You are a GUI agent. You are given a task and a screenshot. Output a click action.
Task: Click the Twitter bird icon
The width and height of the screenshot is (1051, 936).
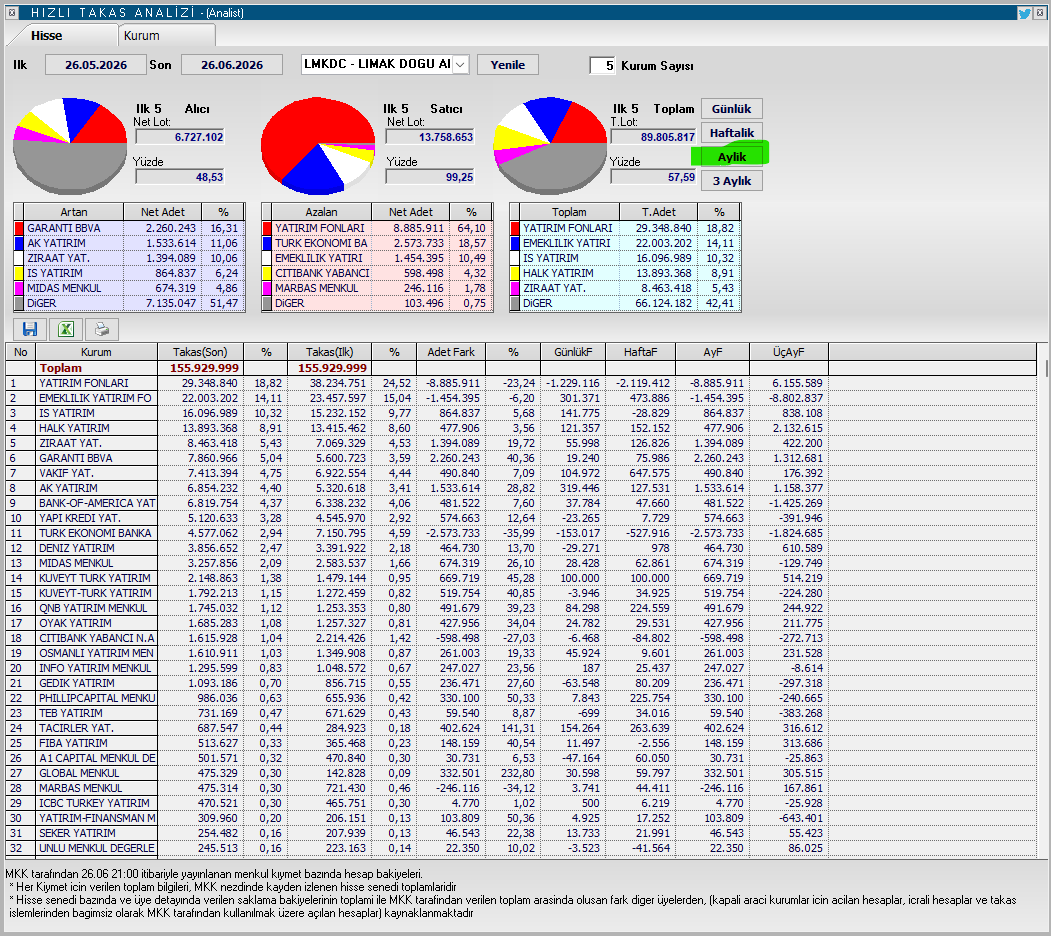(x=1025, y=13)
